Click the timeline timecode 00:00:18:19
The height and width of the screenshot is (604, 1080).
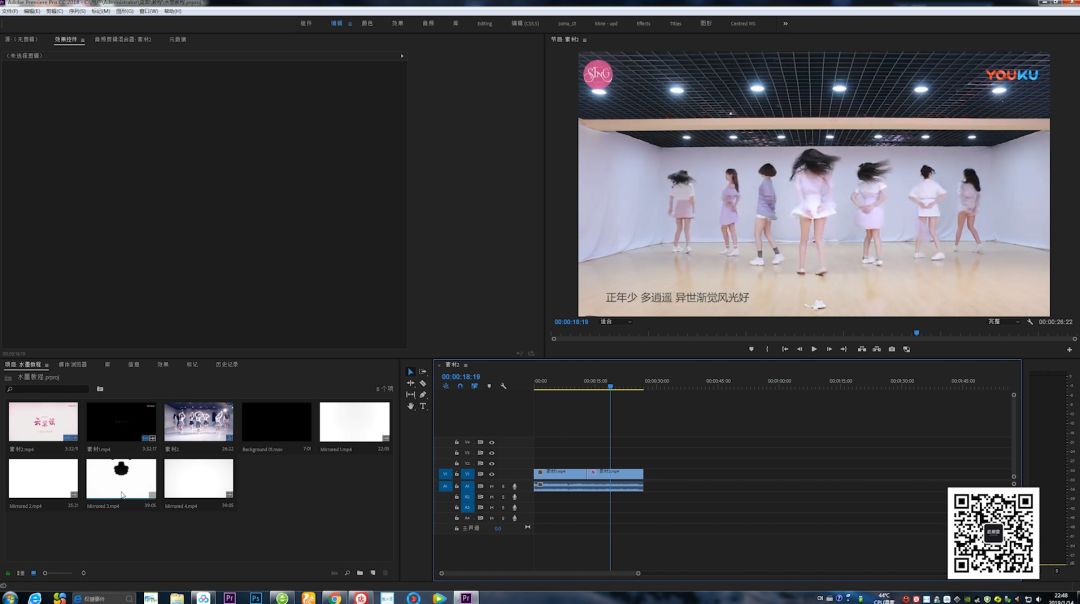[x=461, y=377]
